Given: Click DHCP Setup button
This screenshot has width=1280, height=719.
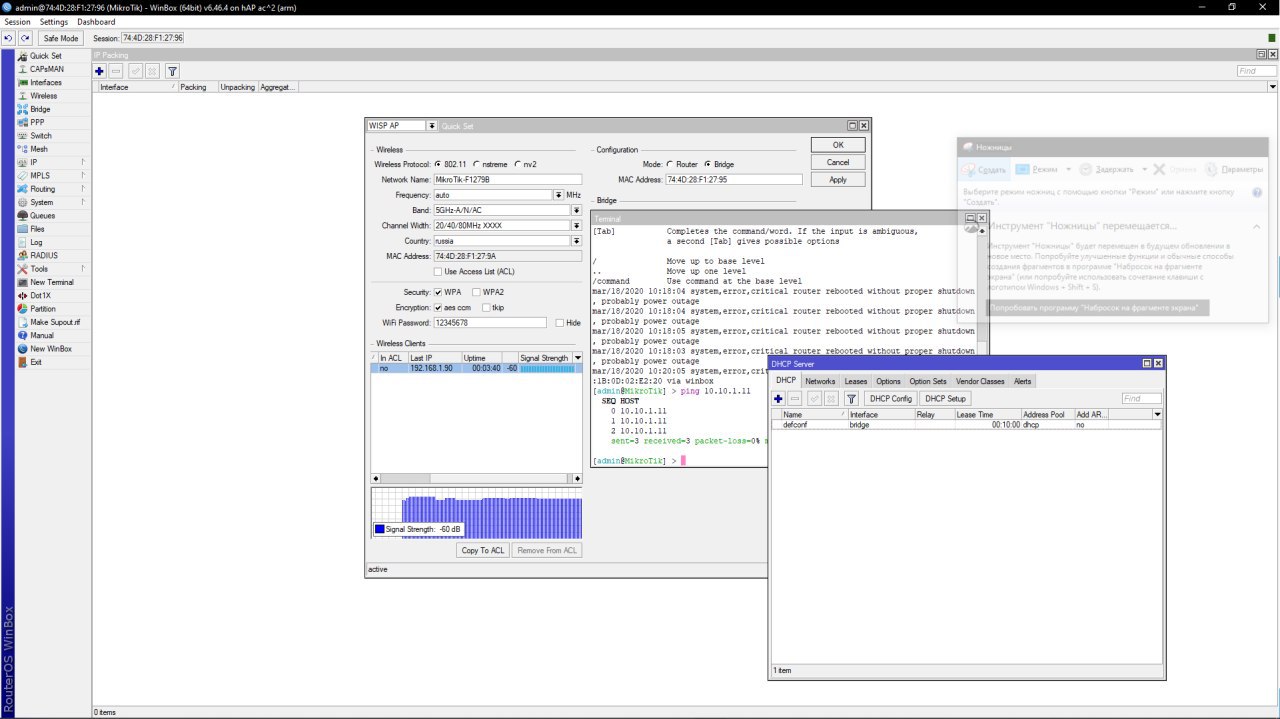Looking at the screenshot, I should (x=945, y=398).
